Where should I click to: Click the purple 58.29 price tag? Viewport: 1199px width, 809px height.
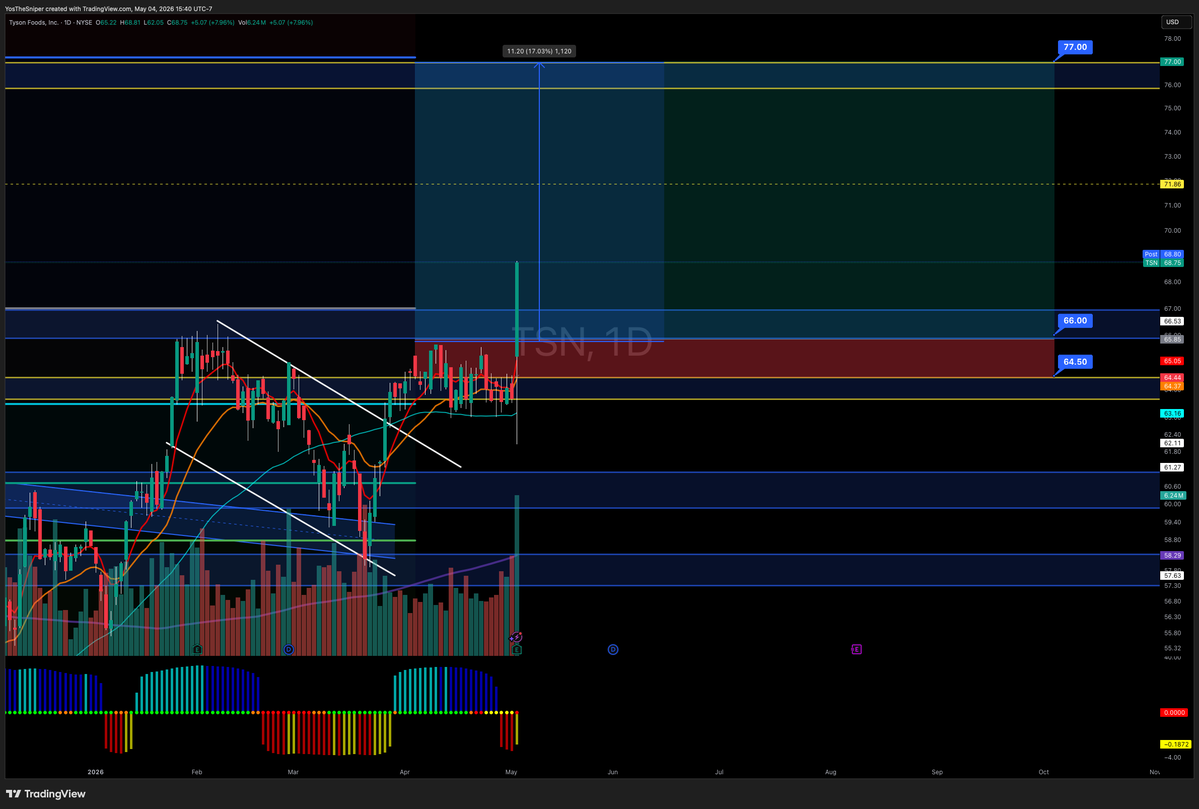[1171, 555]
